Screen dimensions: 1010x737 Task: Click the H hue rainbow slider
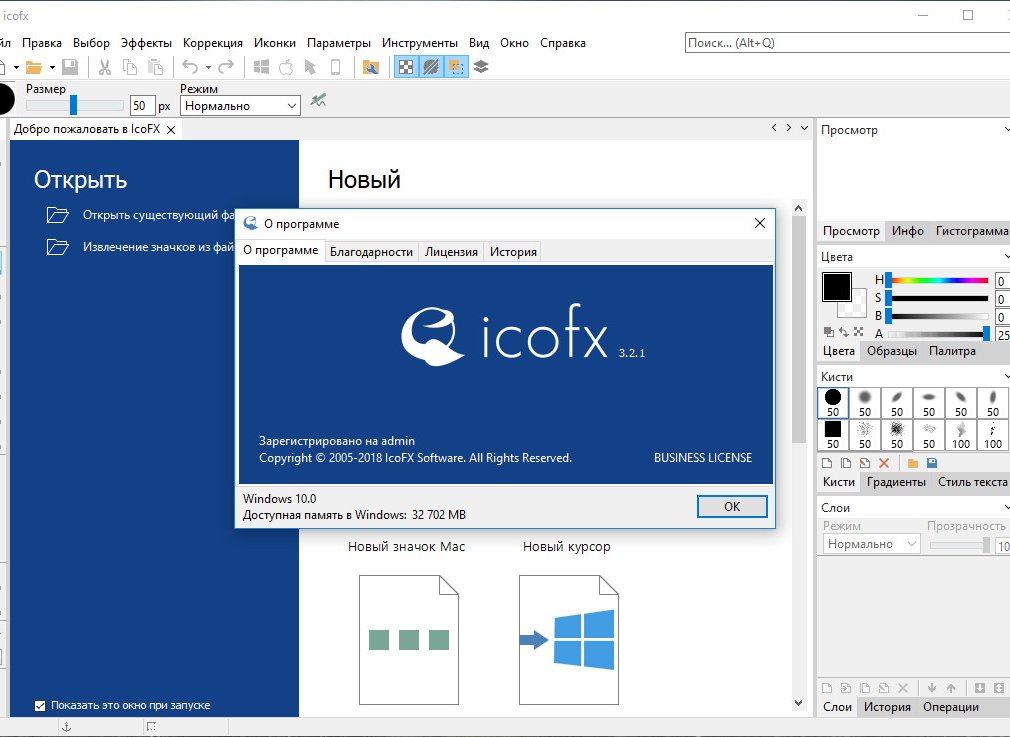point(938,280)
